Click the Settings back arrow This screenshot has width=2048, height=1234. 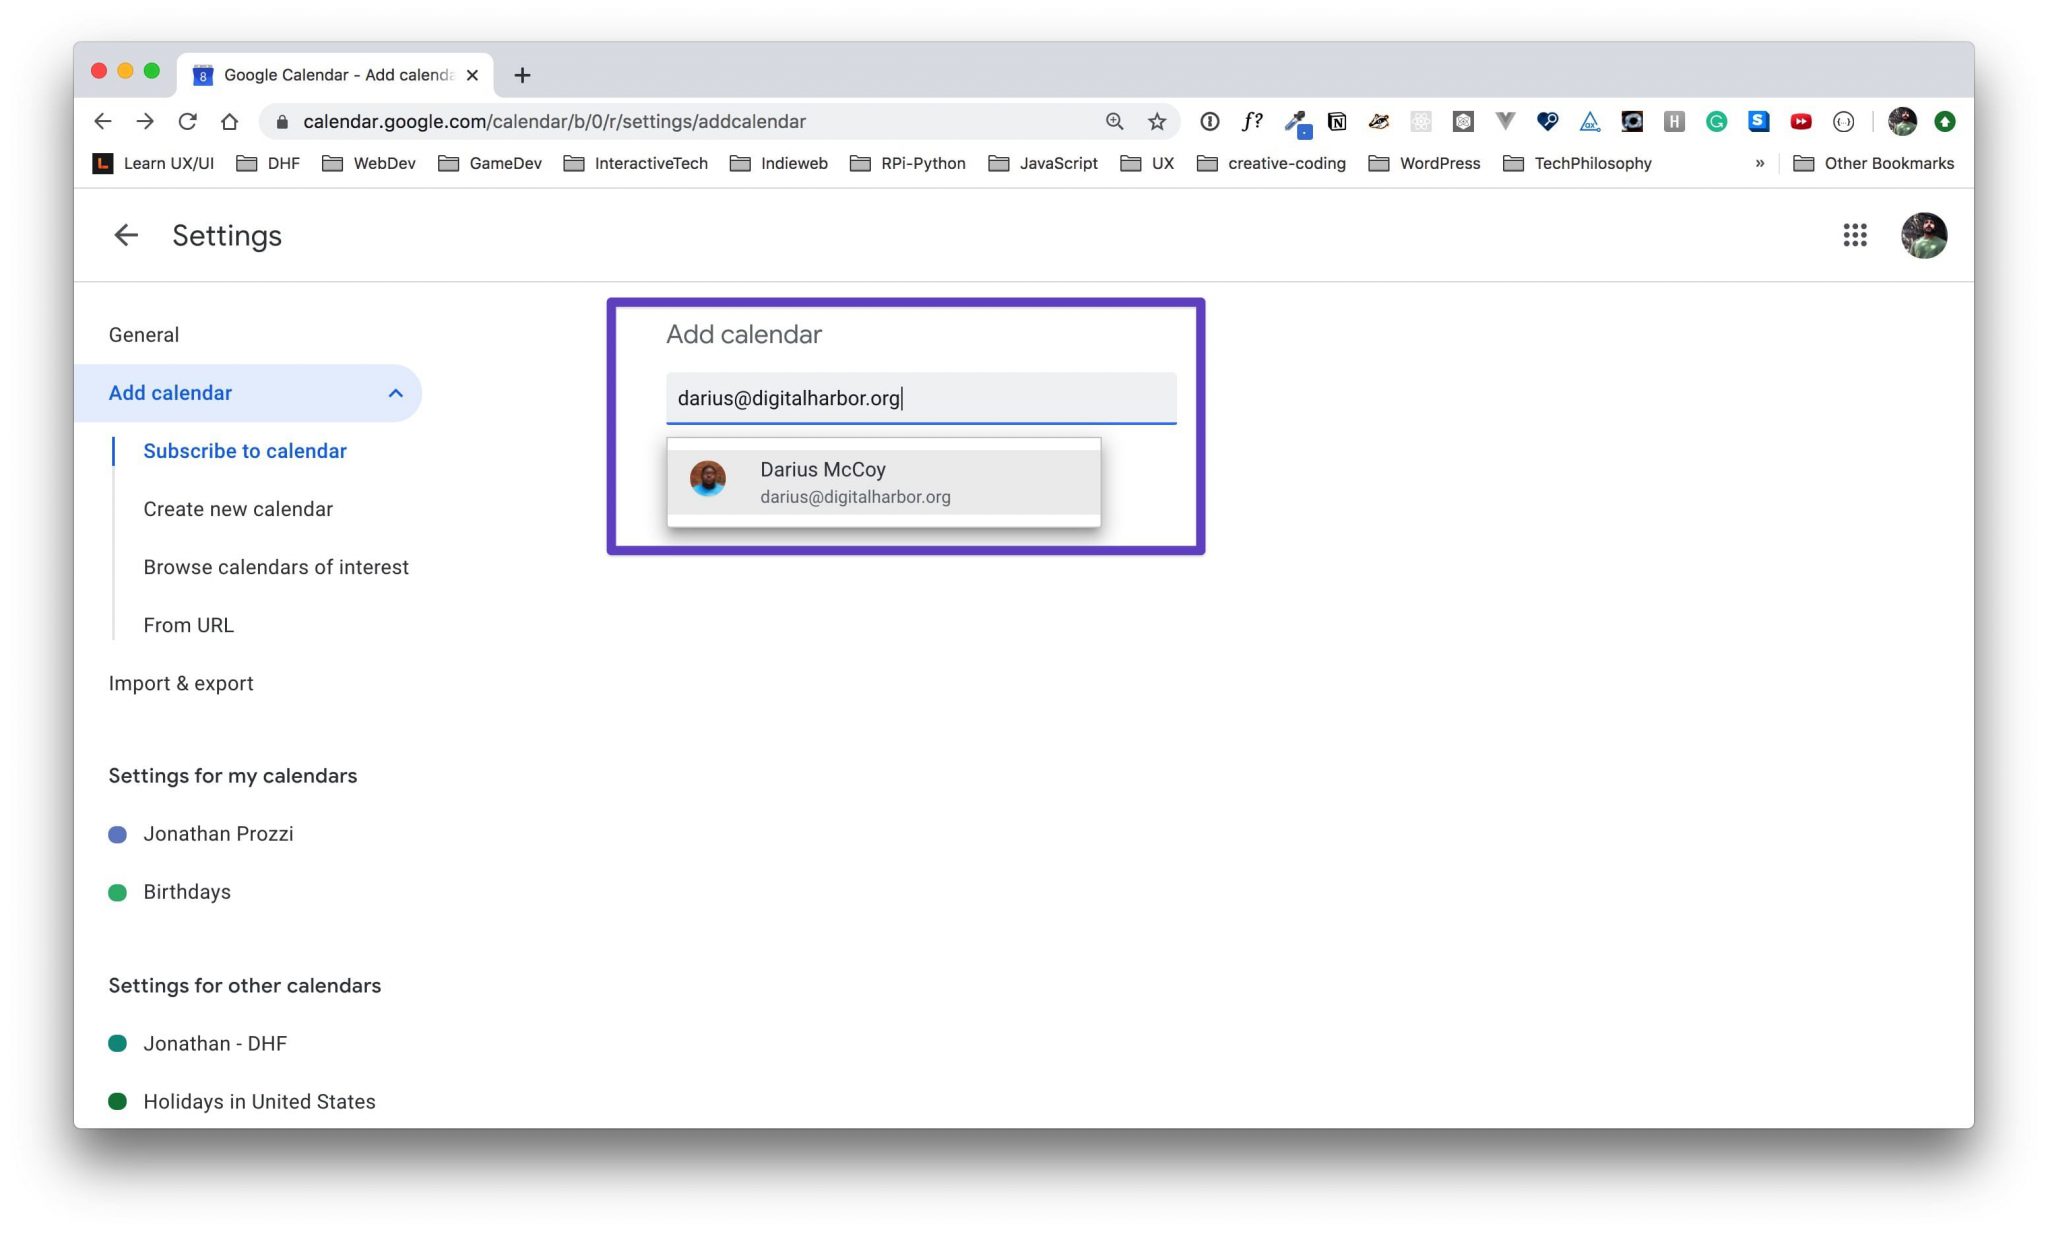(x=126, y=235)
